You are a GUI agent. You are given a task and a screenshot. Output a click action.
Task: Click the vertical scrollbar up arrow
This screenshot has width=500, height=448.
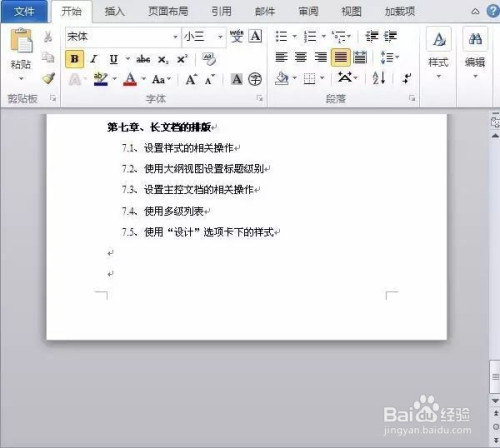pos(496,136)
